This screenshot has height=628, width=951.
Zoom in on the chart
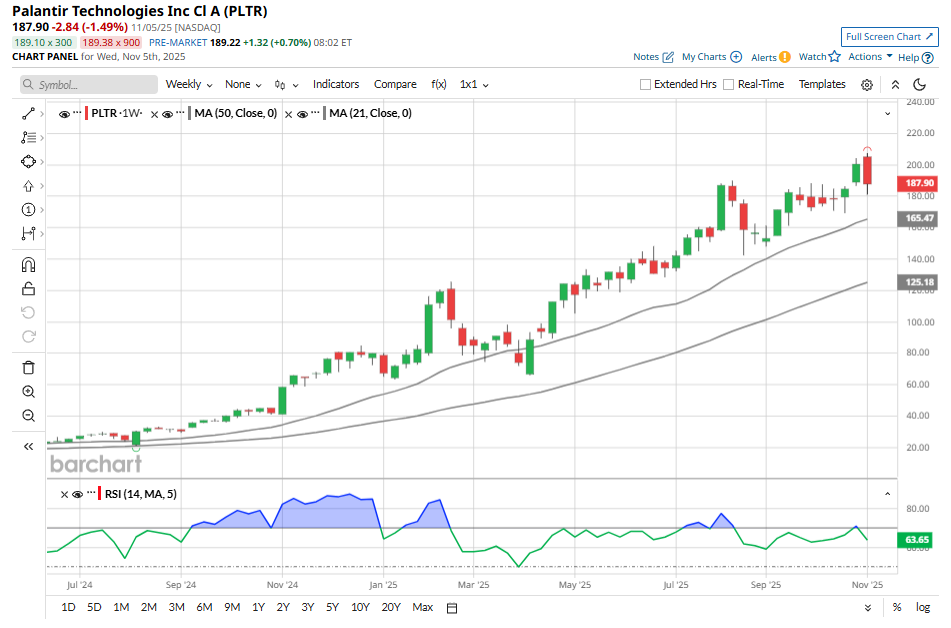pyautogui.click(x=28, y=391)
